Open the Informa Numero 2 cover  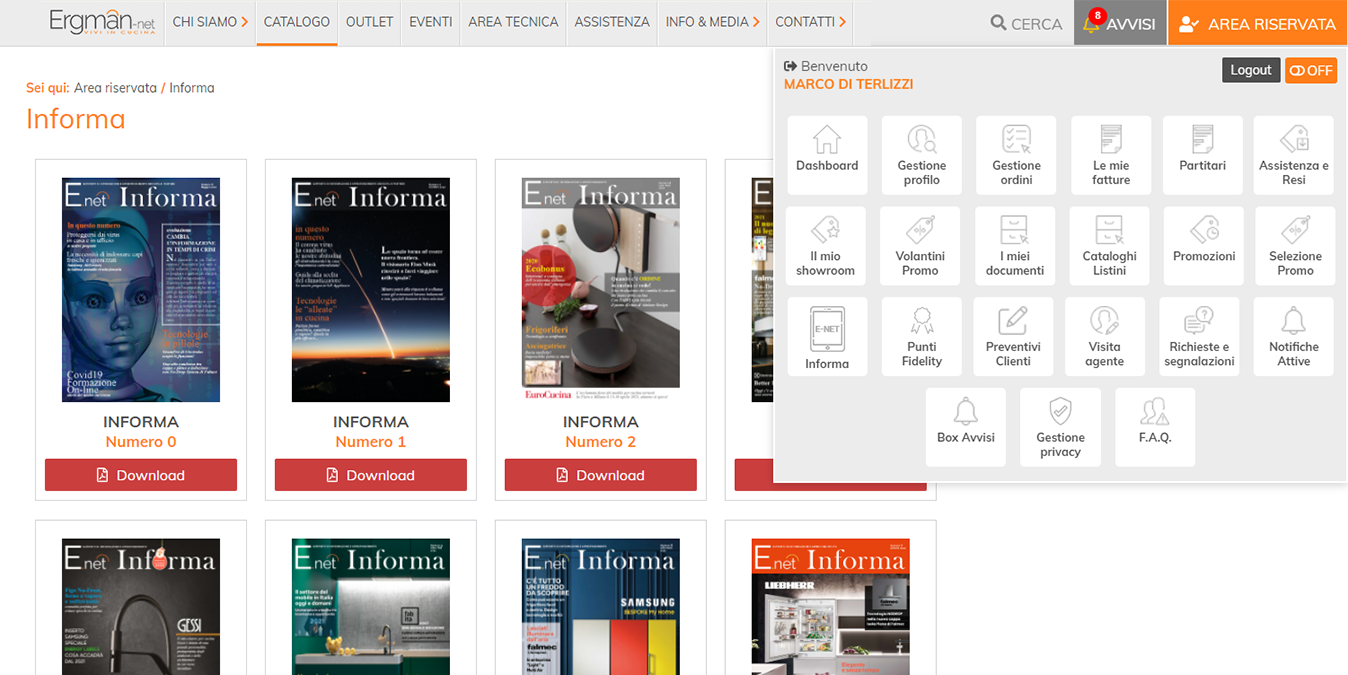coord(601,290)
